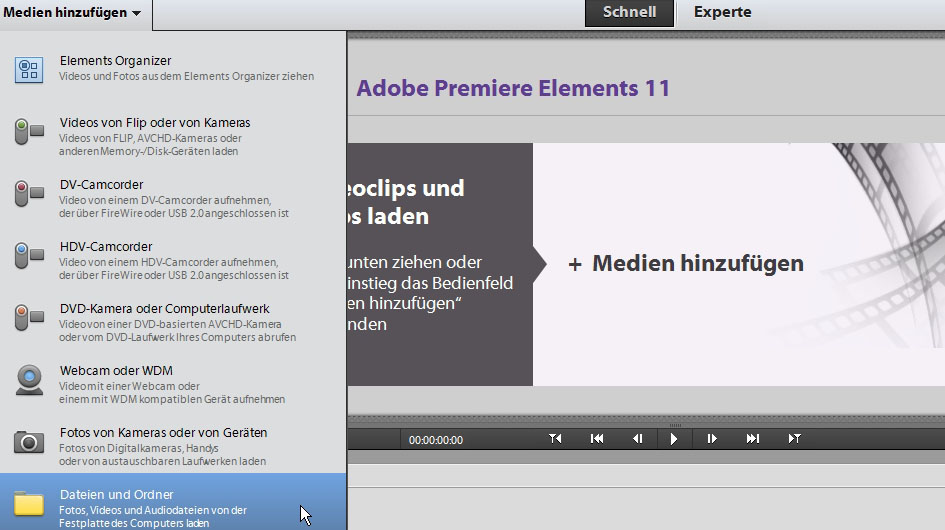Select Elements Organizer menu entry
This screenshot has width=945, height=530.
(x=173, y=68)
